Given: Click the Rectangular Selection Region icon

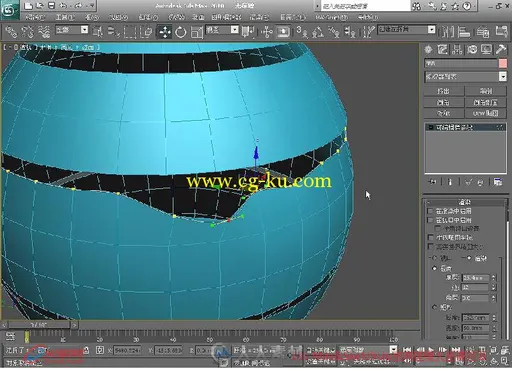Looking at the screenshot, I should 130,32.
